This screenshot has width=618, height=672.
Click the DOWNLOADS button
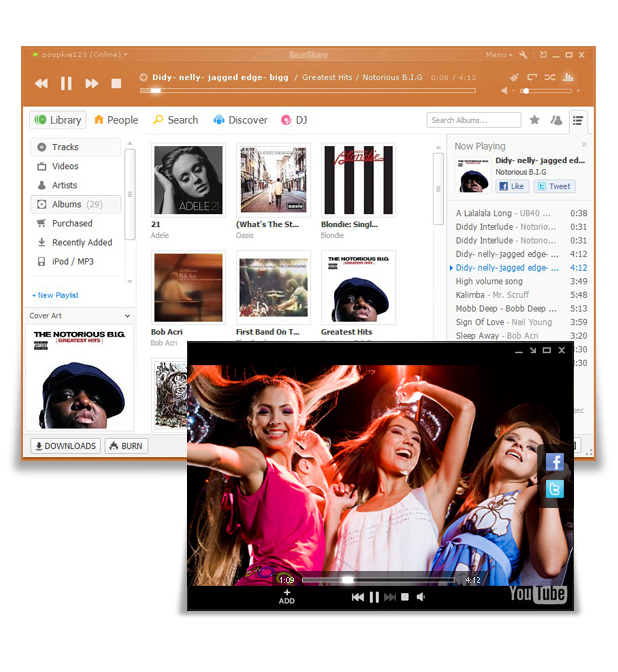point(66,446)
